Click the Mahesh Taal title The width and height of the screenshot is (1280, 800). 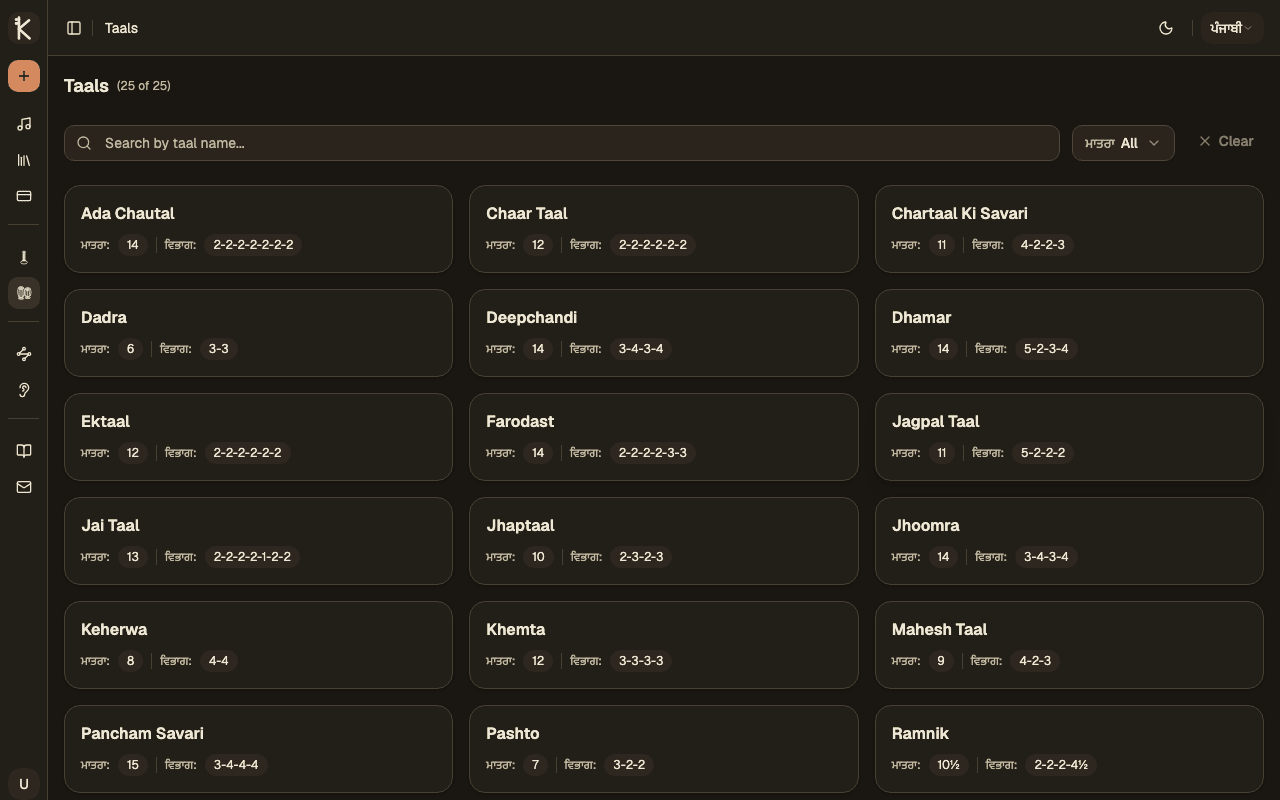[939, 629]
